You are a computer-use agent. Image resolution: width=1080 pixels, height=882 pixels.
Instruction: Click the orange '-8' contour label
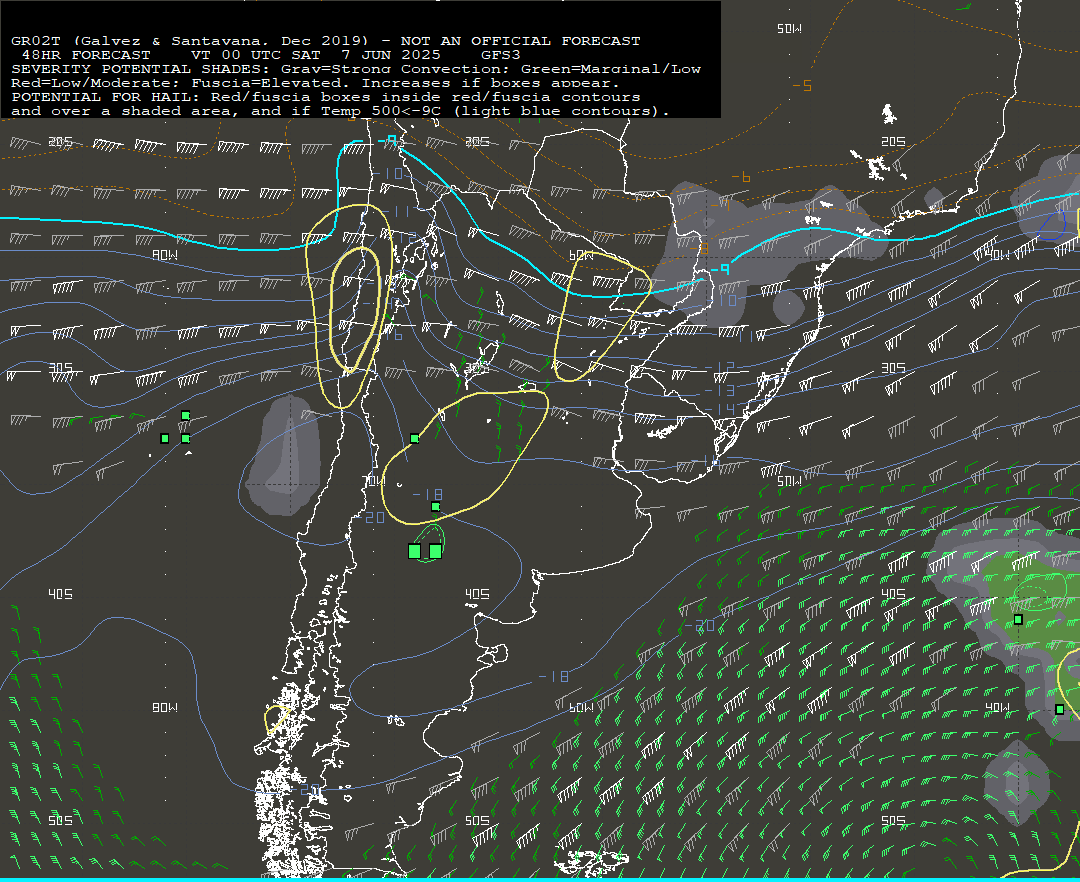tap(700, 248)
